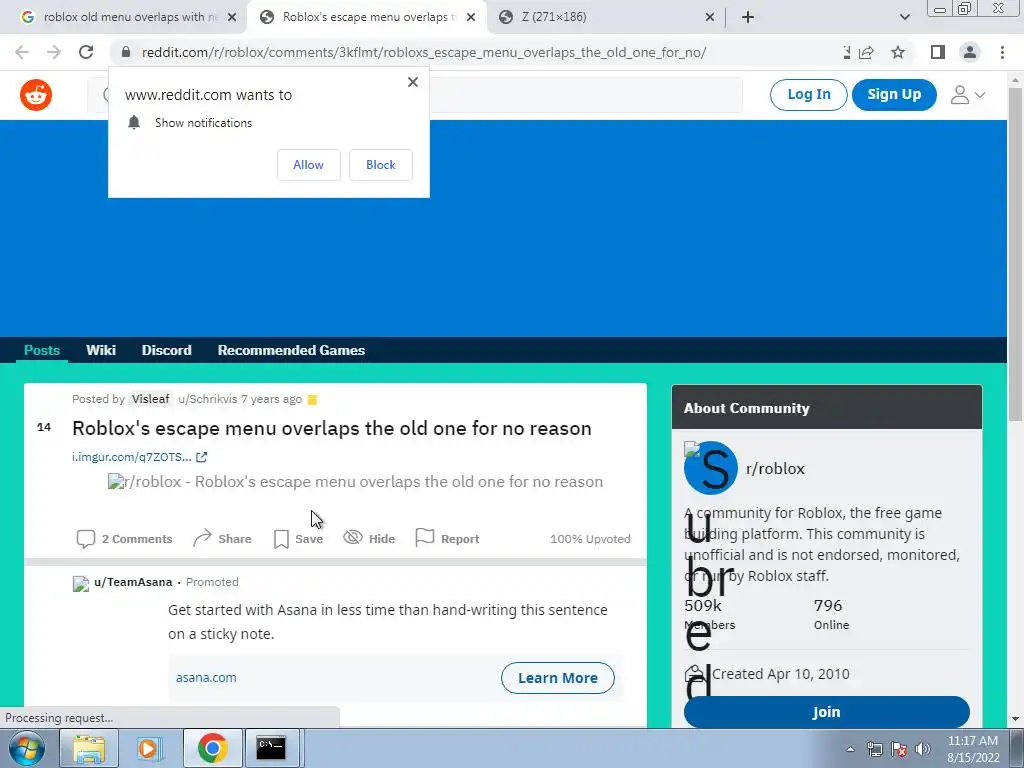Click the comments speech bubble icon
Viewport: 1024px width, 768px height.
click(x=86, y=539)
